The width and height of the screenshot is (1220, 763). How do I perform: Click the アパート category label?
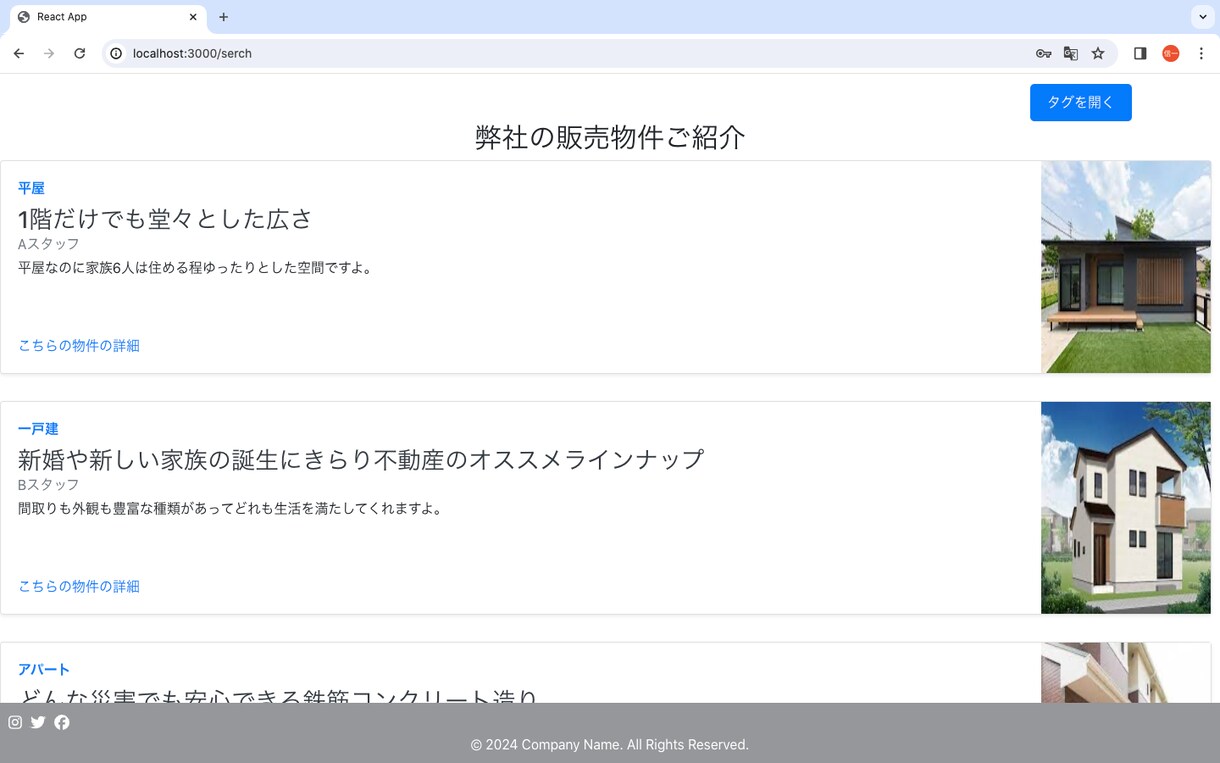44,670
